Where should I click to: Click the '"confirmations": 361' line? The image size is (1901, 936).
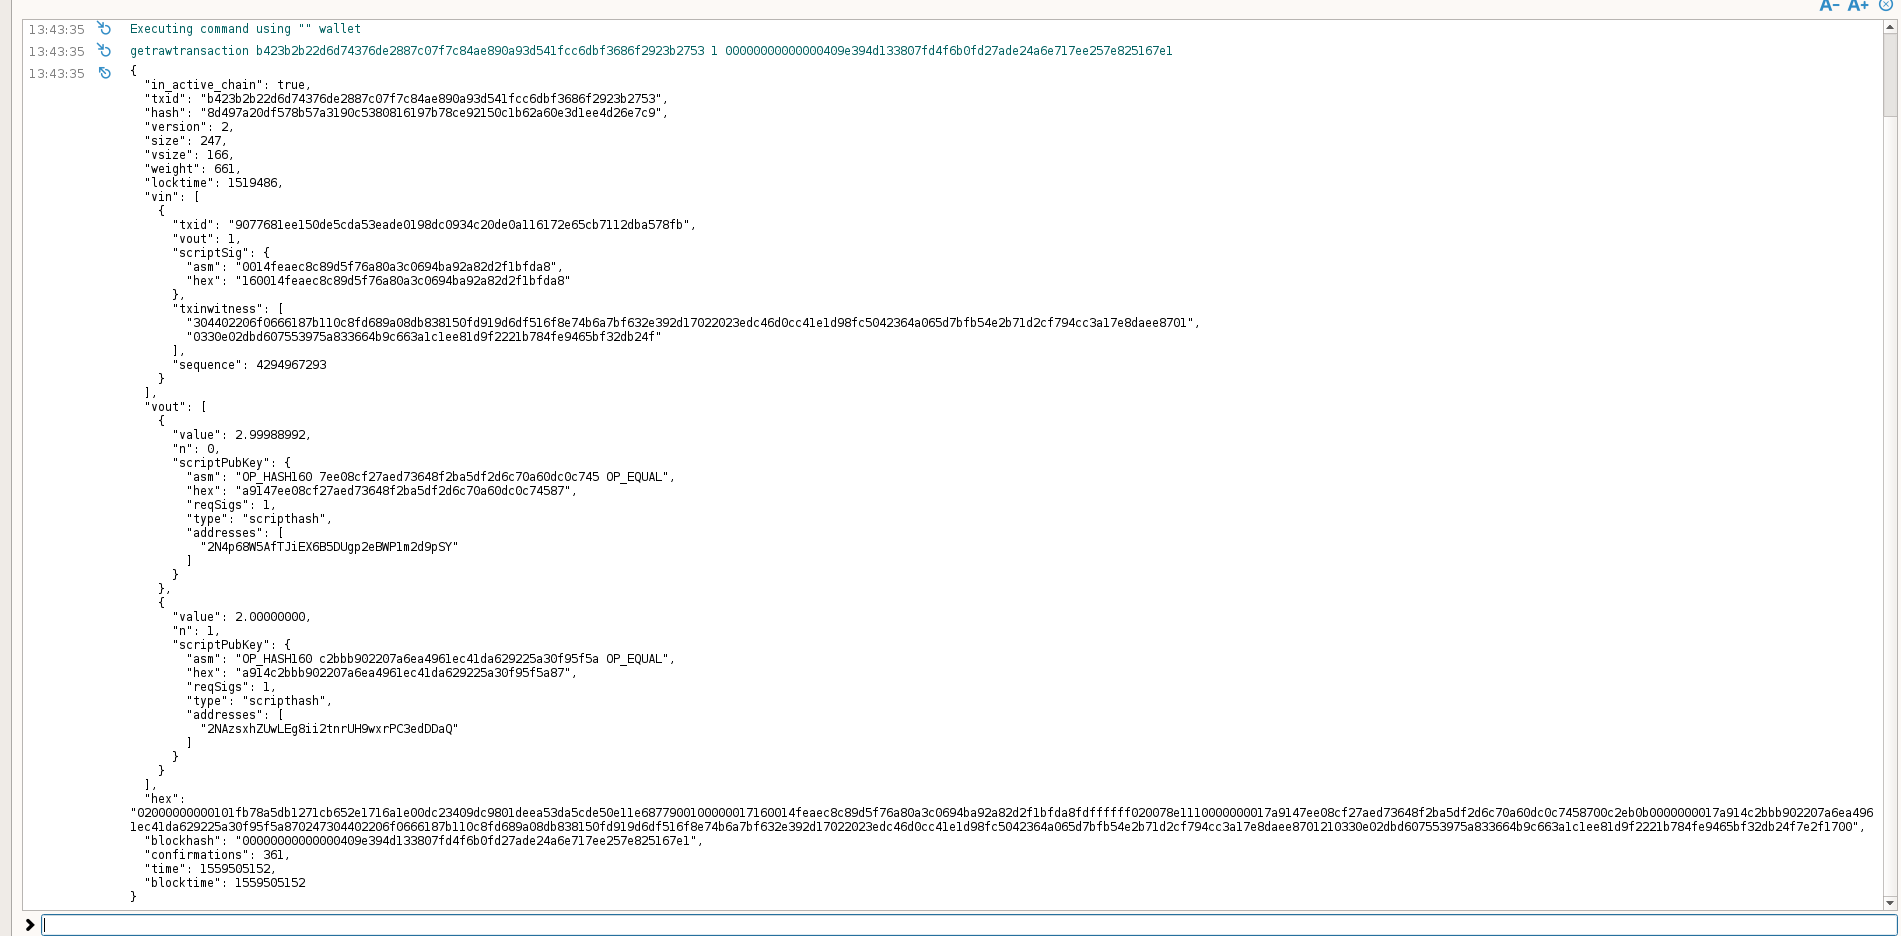pyautogui.click(x=217, y=855)
